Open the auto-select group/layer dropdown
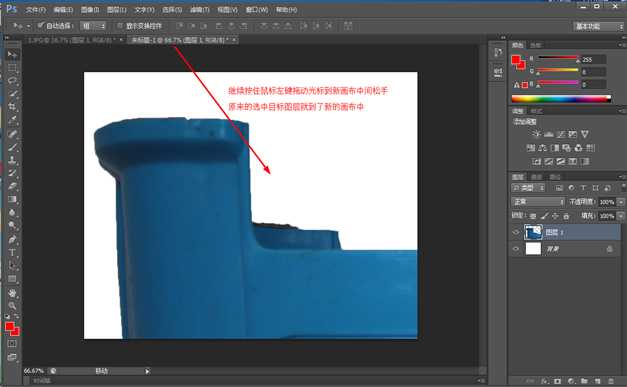Image resolution: width=627 pixels, height=387 pixels. 93,26
